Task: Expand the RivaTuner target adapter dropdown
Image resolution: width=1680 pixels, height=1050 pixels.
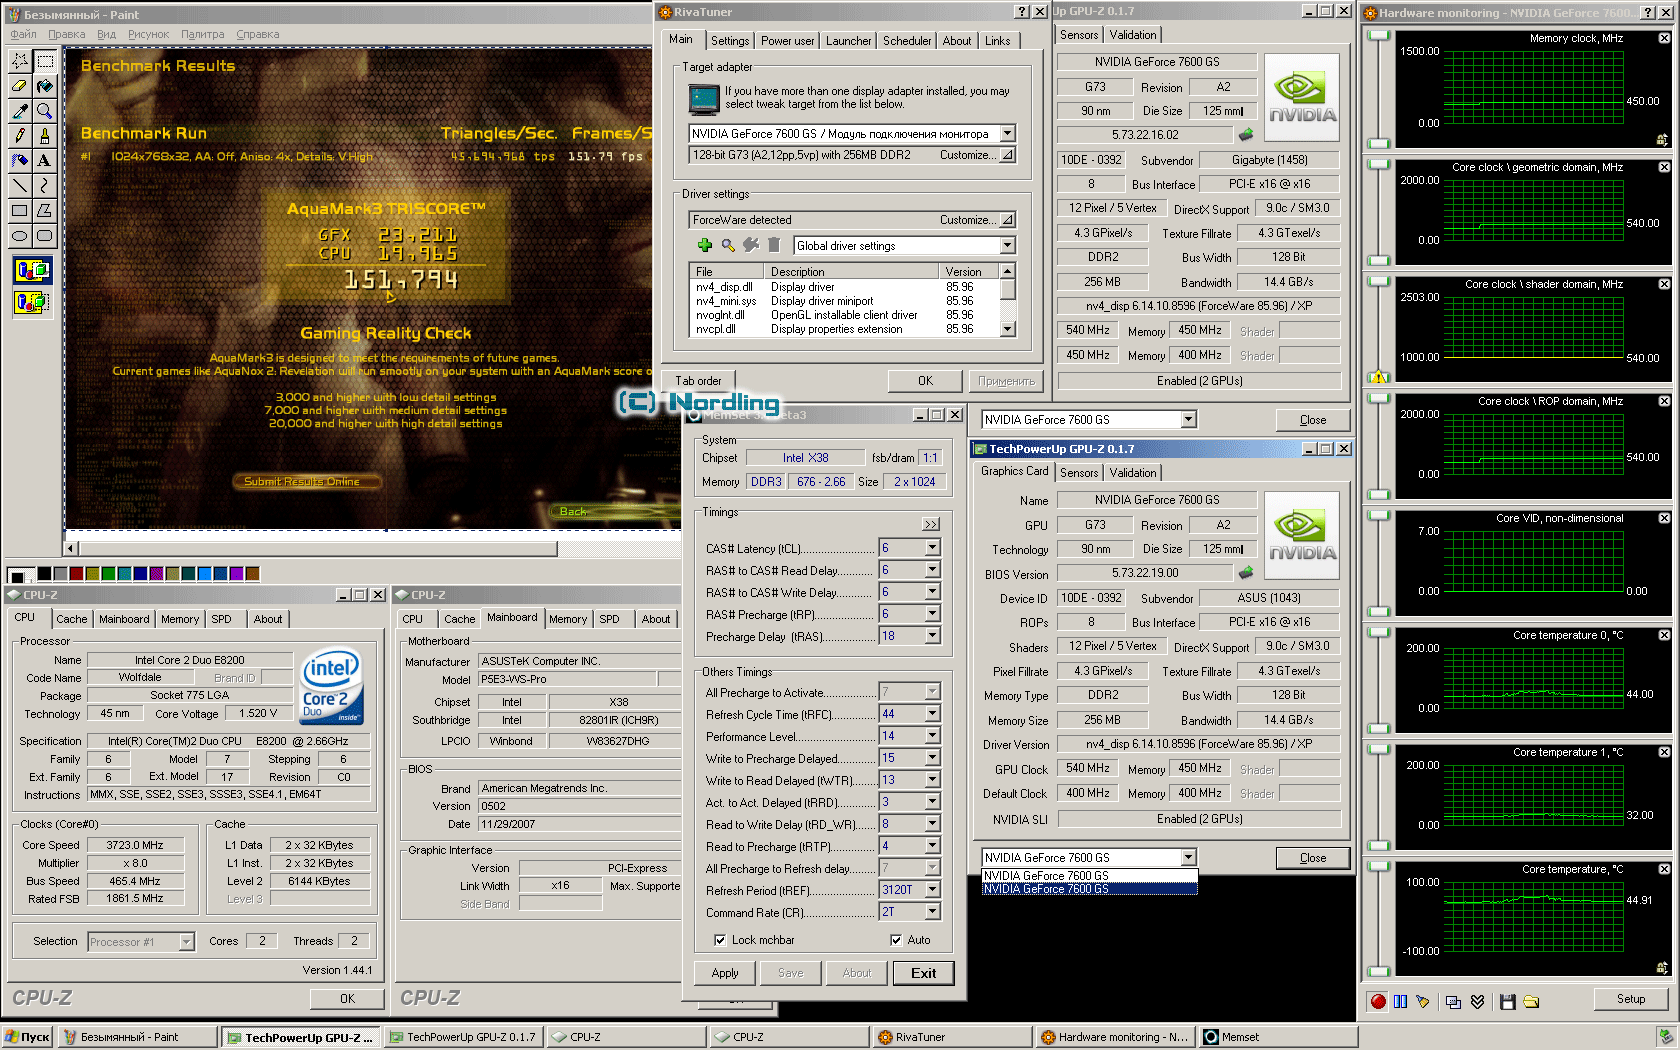Action: [1007, 134]
